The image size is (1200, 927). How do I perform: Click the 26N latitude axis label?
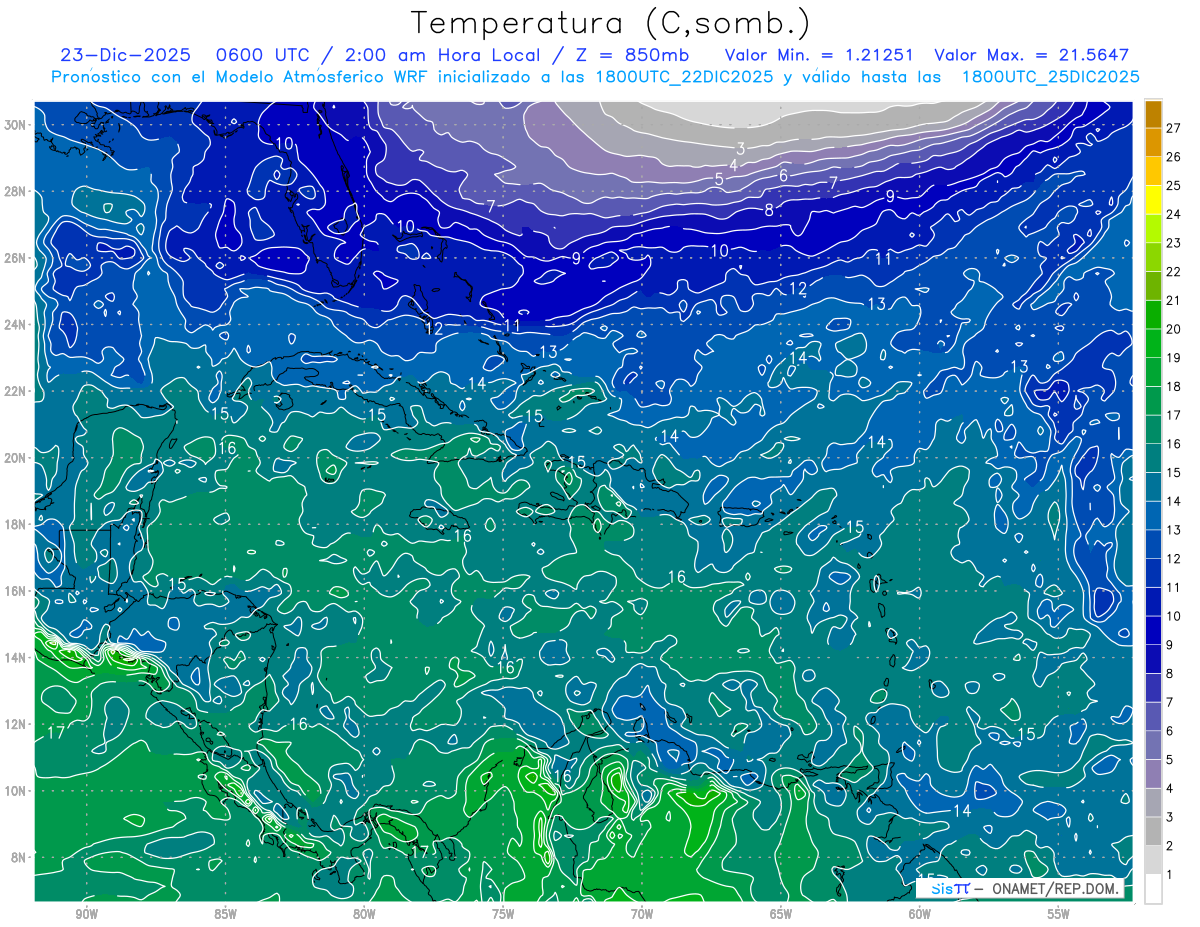[x=14, y=258]
